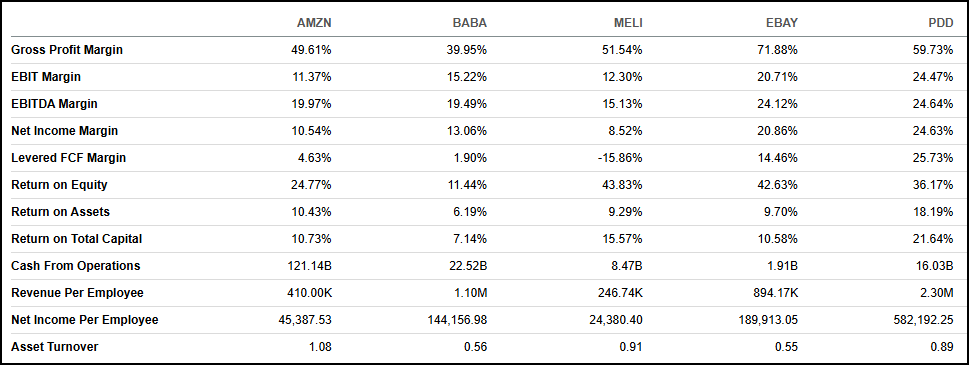Select the Net Income Margin label
Screen dimensions: 969x365
pyautogui.click(x=64, y=131)
